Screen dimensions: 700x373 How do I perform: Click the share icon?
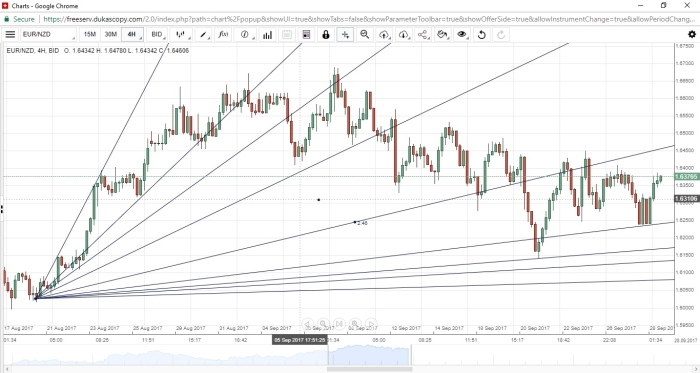coord(423,34)
